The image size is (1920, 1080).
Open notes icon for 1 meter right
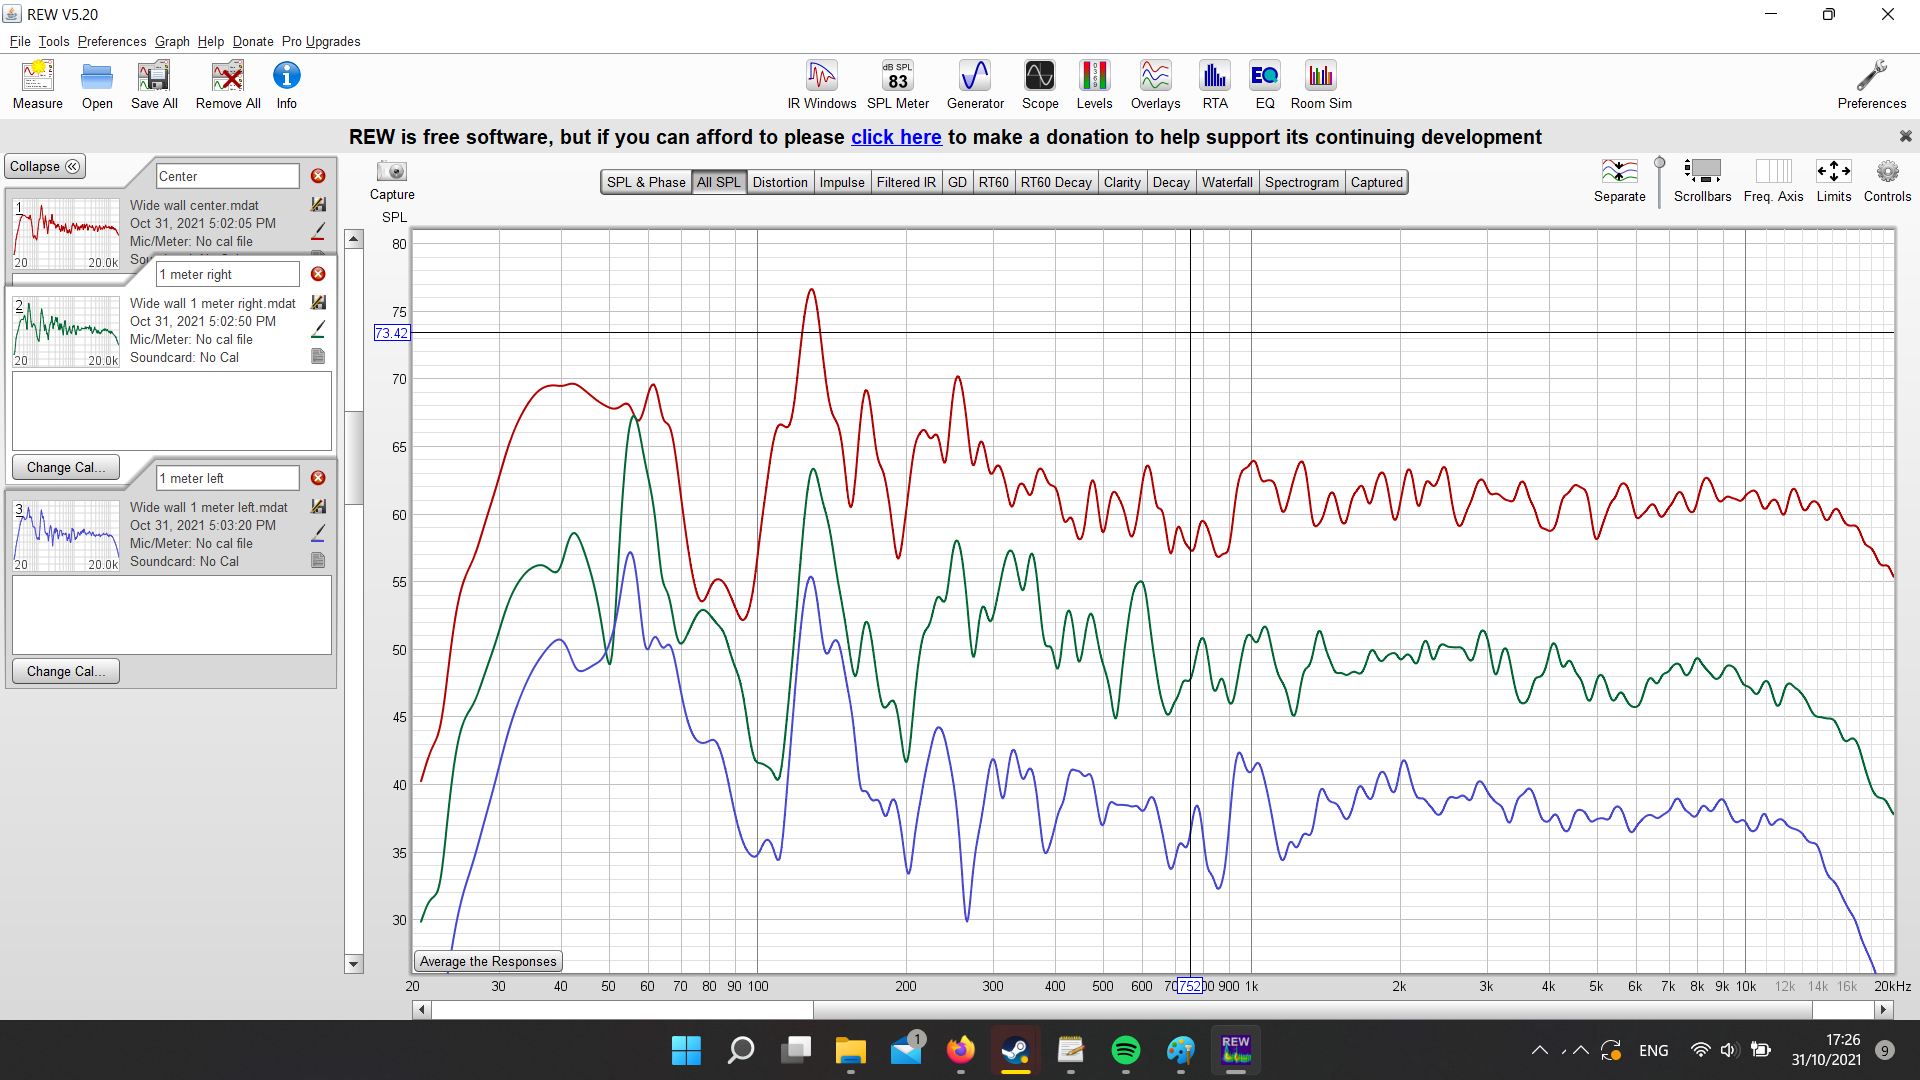coord(318,356)
